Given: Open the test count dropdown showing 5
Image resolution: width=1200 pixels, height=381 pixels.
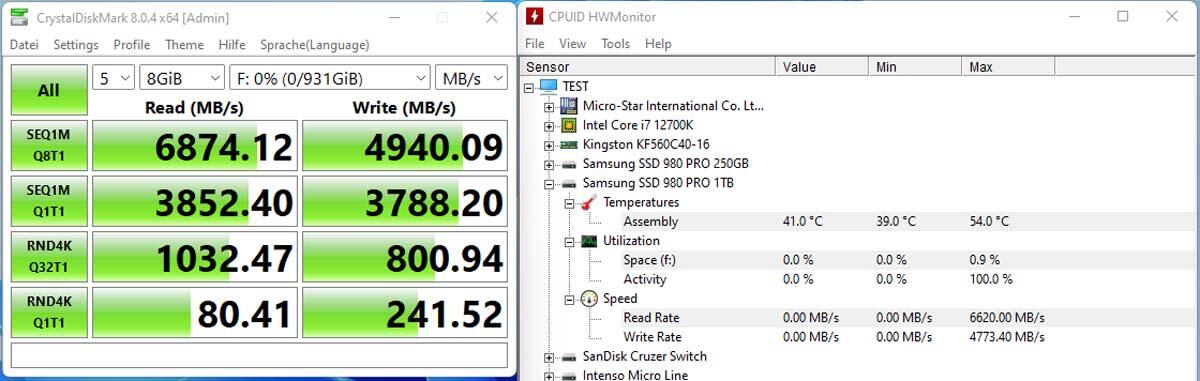Looking at the screenshot, I should click(113, 78).
